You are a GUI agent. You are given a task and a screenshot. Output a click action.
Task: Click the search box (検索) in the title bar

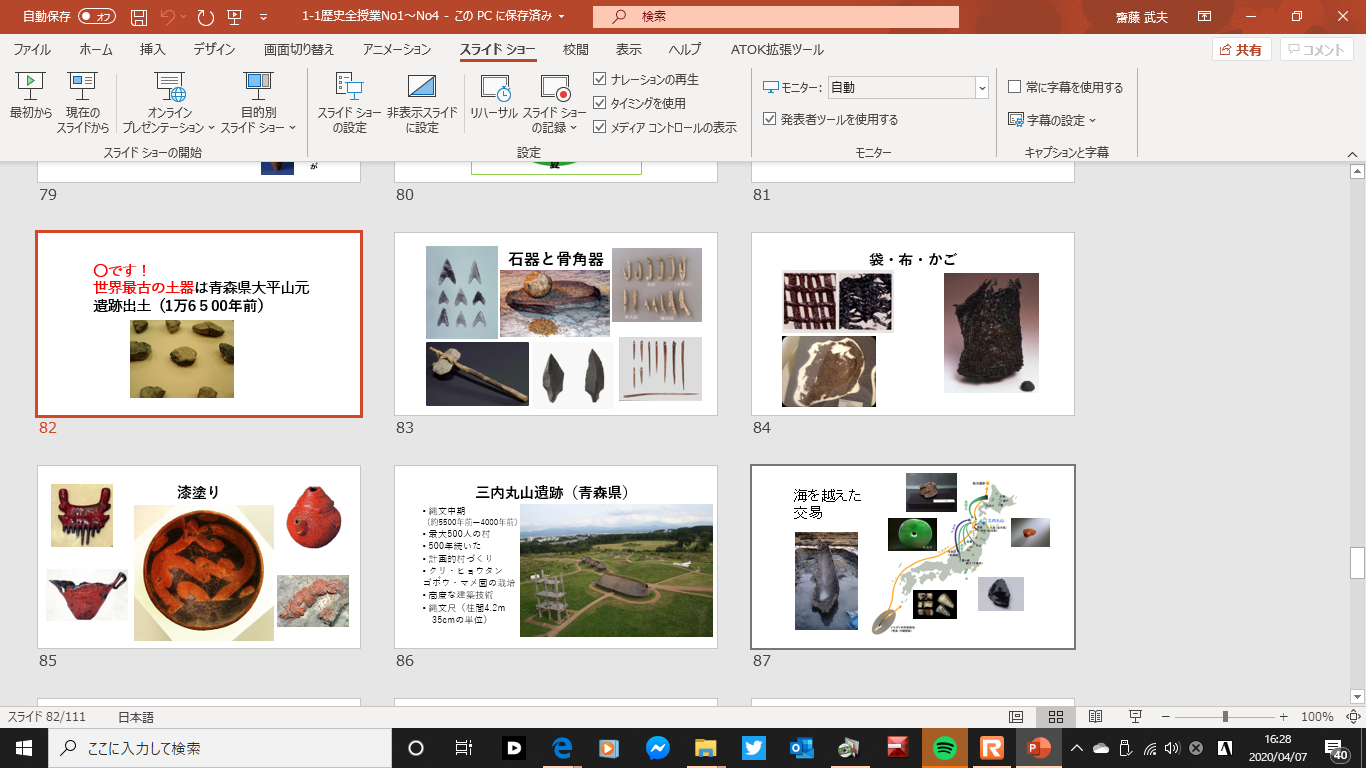[775, 17]
